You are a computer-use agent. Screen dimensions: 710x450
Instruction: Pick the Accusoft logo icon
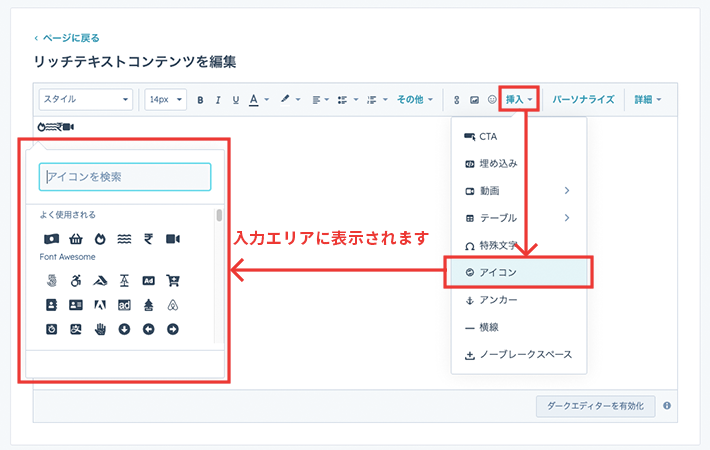(x=100, y=281)
